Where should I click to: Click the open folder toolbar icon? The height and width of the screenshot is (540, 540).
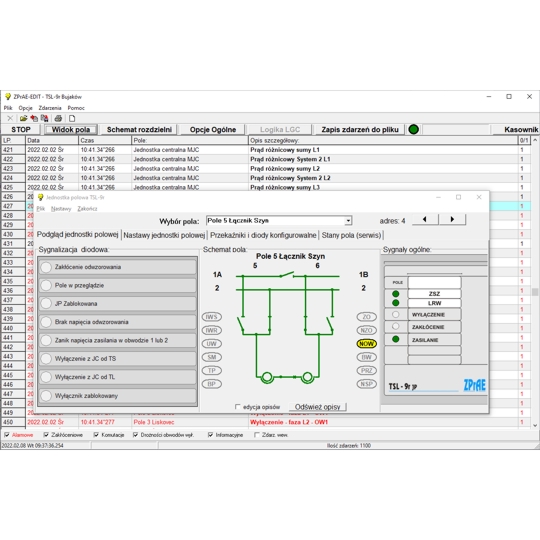coord(23,118)
